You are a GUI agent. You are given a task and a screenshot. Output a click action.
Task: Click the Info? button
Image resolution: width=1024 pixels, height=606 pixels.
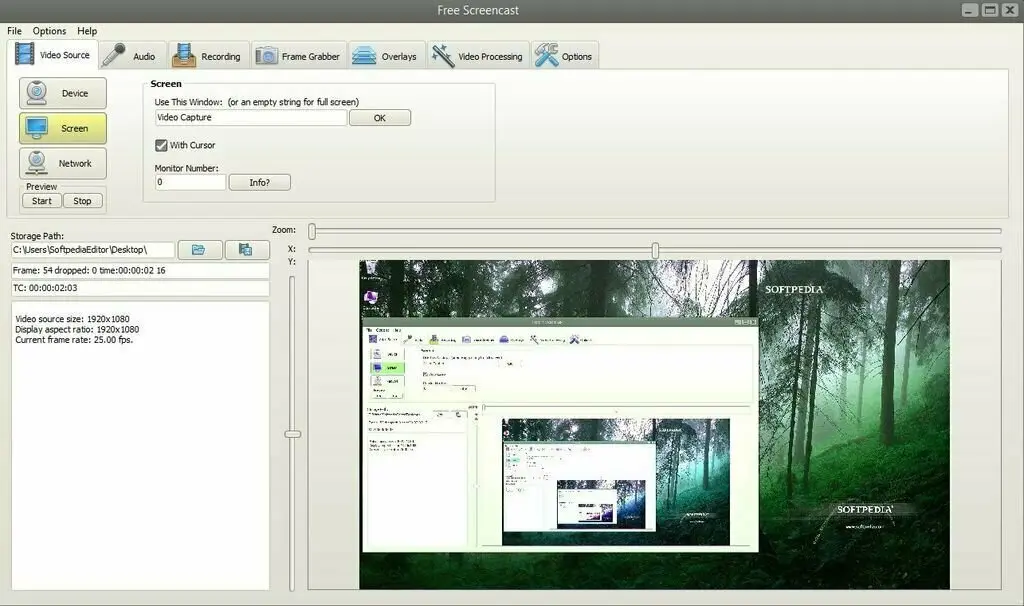click(x=259, y=182)
